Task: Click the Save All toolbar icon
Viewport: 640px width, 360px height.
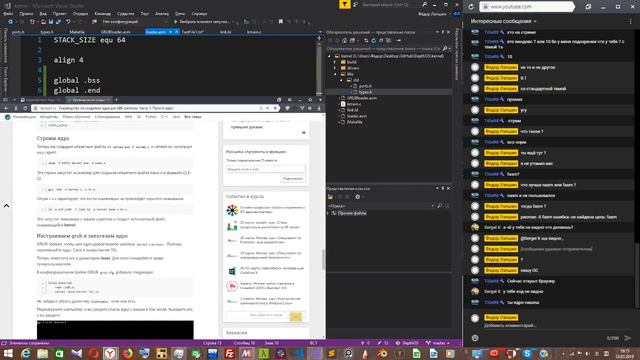Action: [x=58, y=22]
